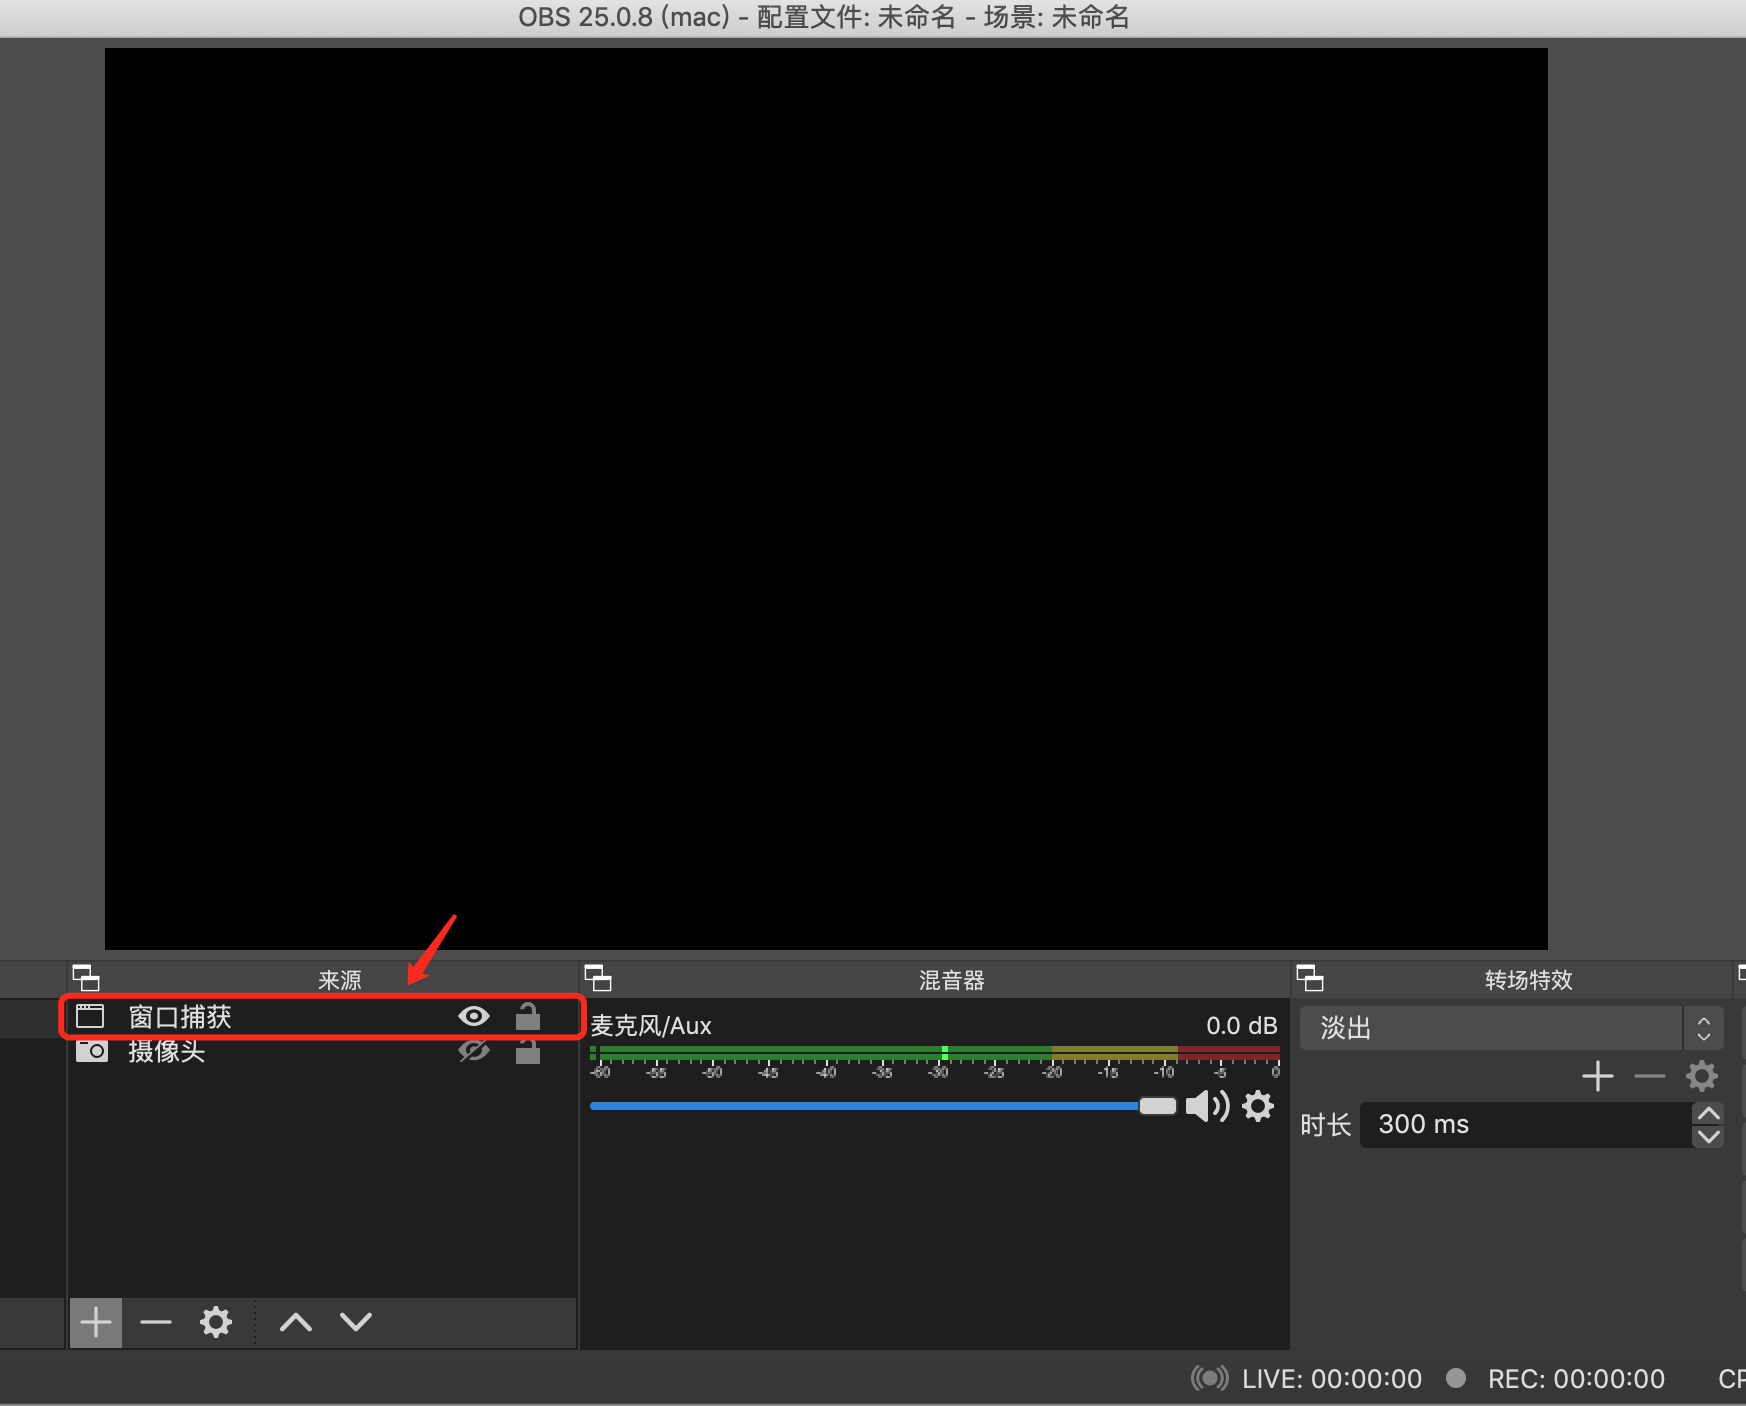Undock the Audio Mixer panel
1746x1406 pixels.
point(598,977)
